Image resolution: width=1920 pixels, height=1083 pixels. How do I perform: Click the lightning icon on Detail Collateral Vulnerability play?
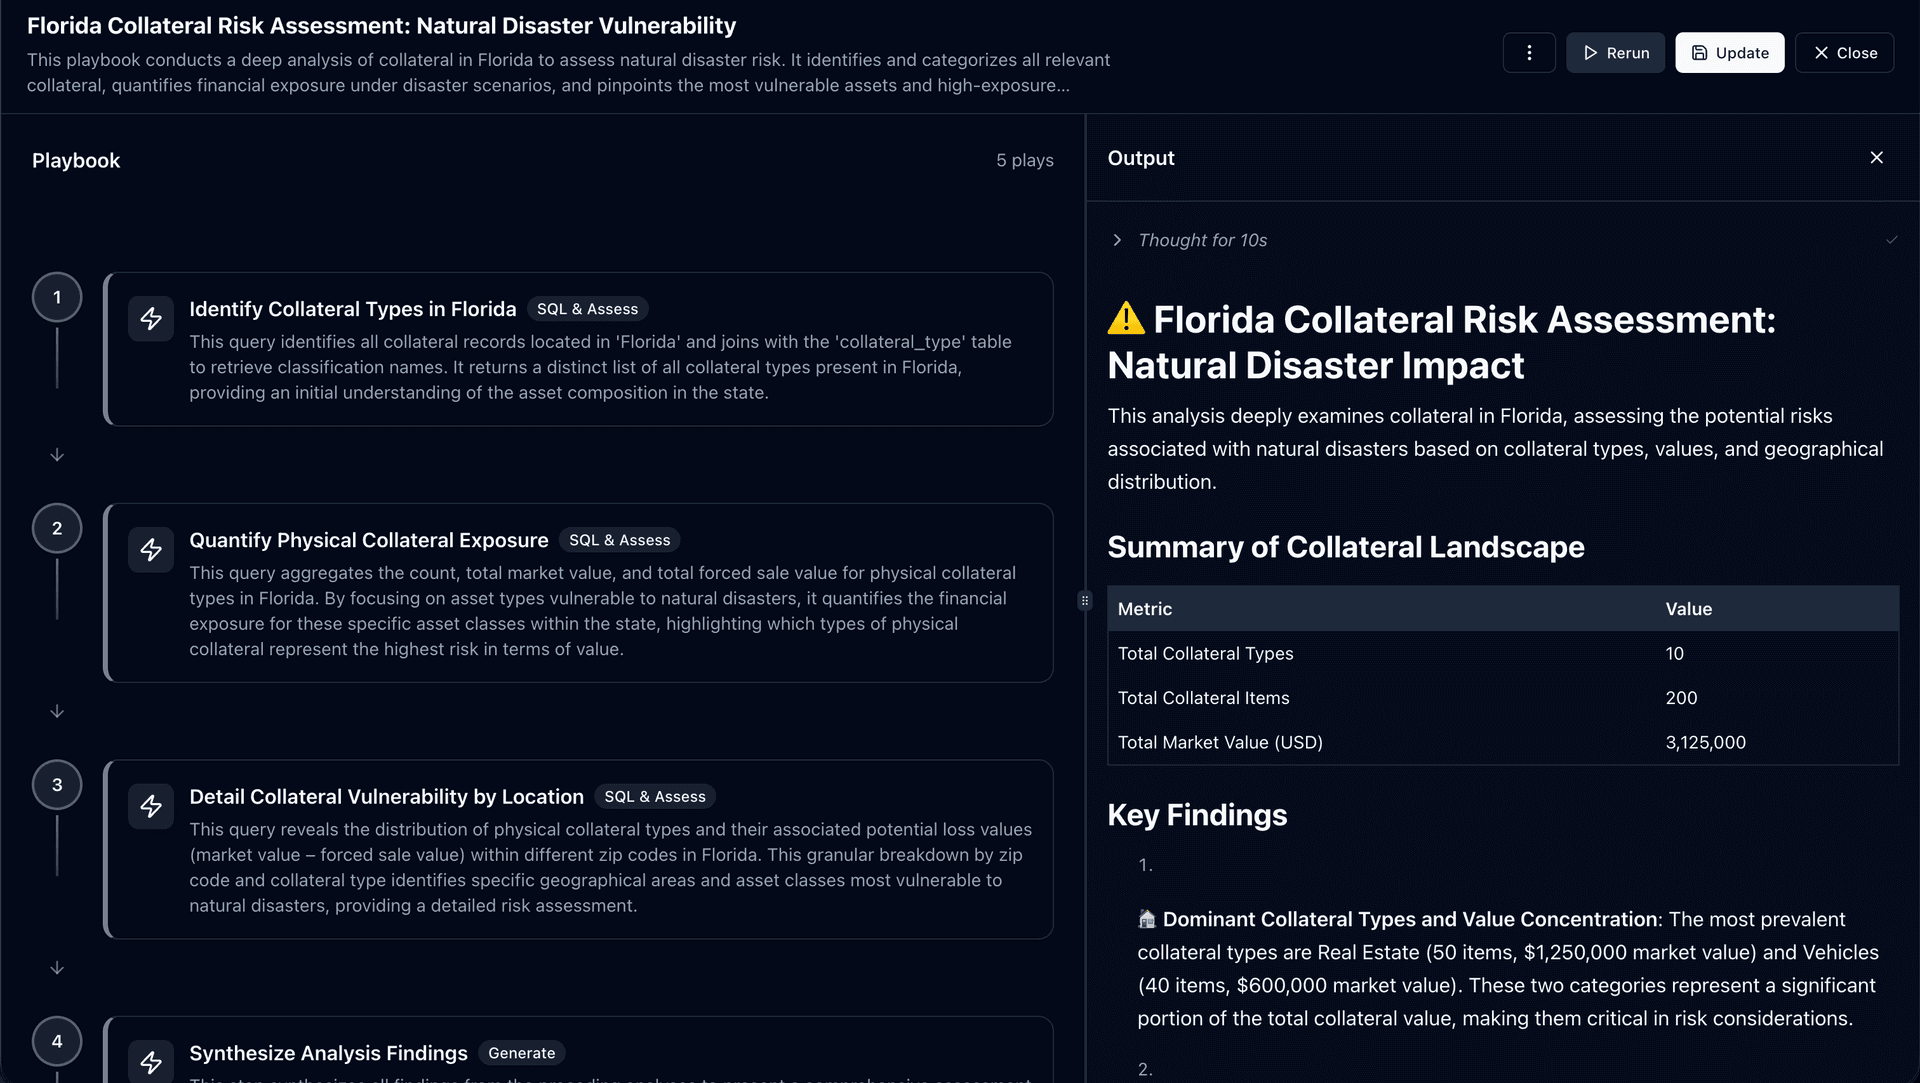click(151, 806)
